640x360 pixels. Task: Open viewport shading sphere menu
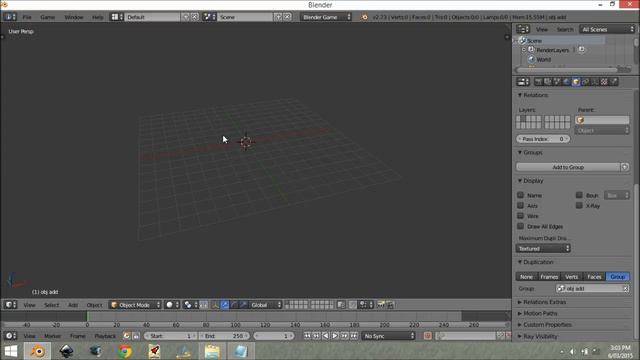point(172,305)
